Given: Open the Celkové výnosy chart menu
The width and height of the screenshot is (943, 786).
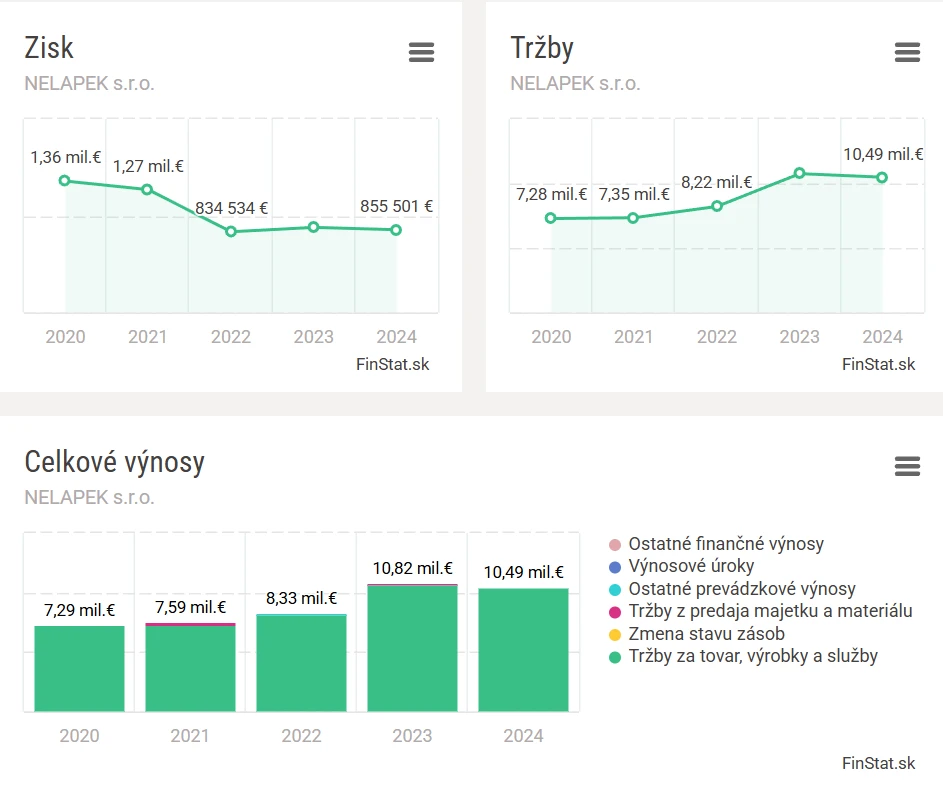Looking at the screenshot, I should (907, 466).
